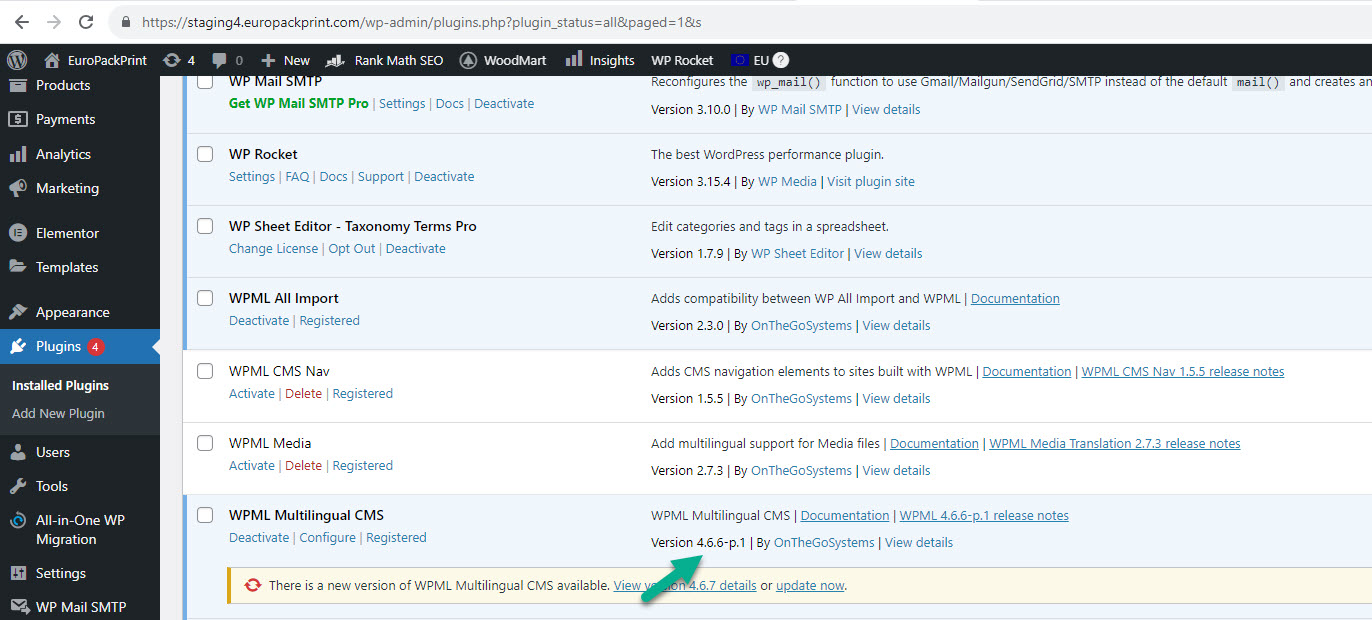Click the help question mark icon
Viewport: 1372px width, 620px height.
point(781,60)
